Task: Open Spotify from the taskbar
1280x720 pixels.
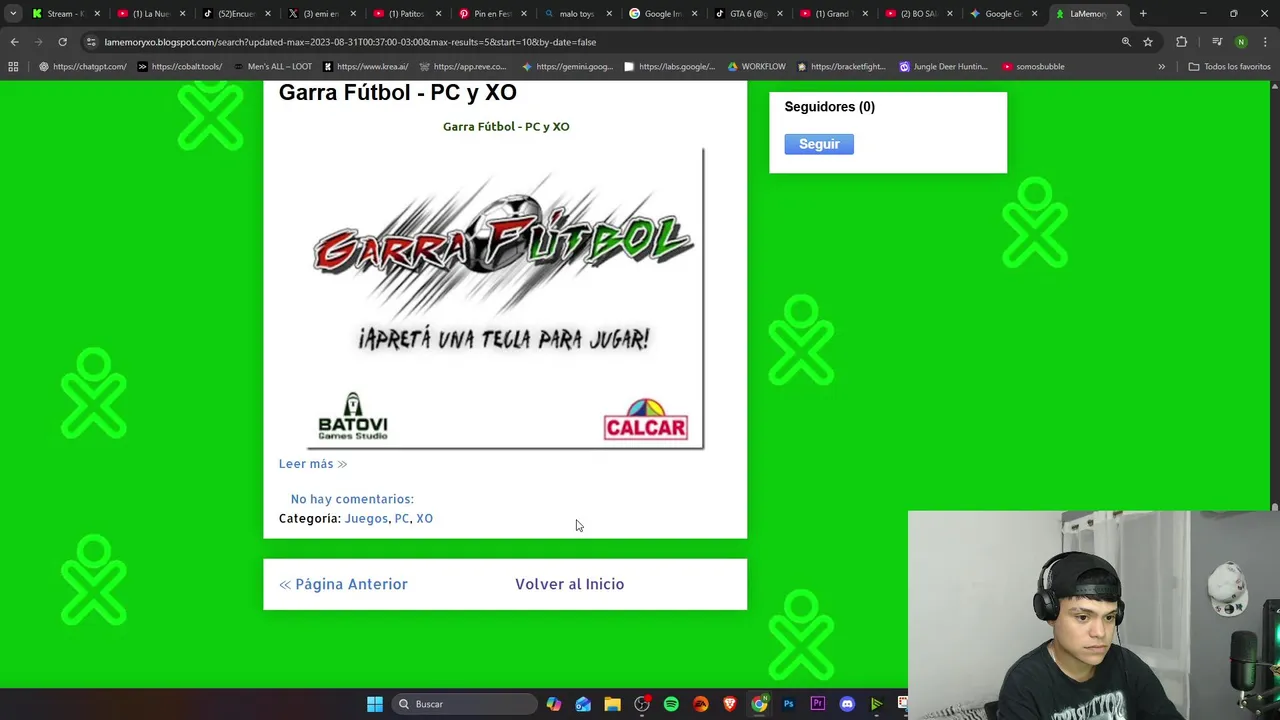Action: [671, 704]
